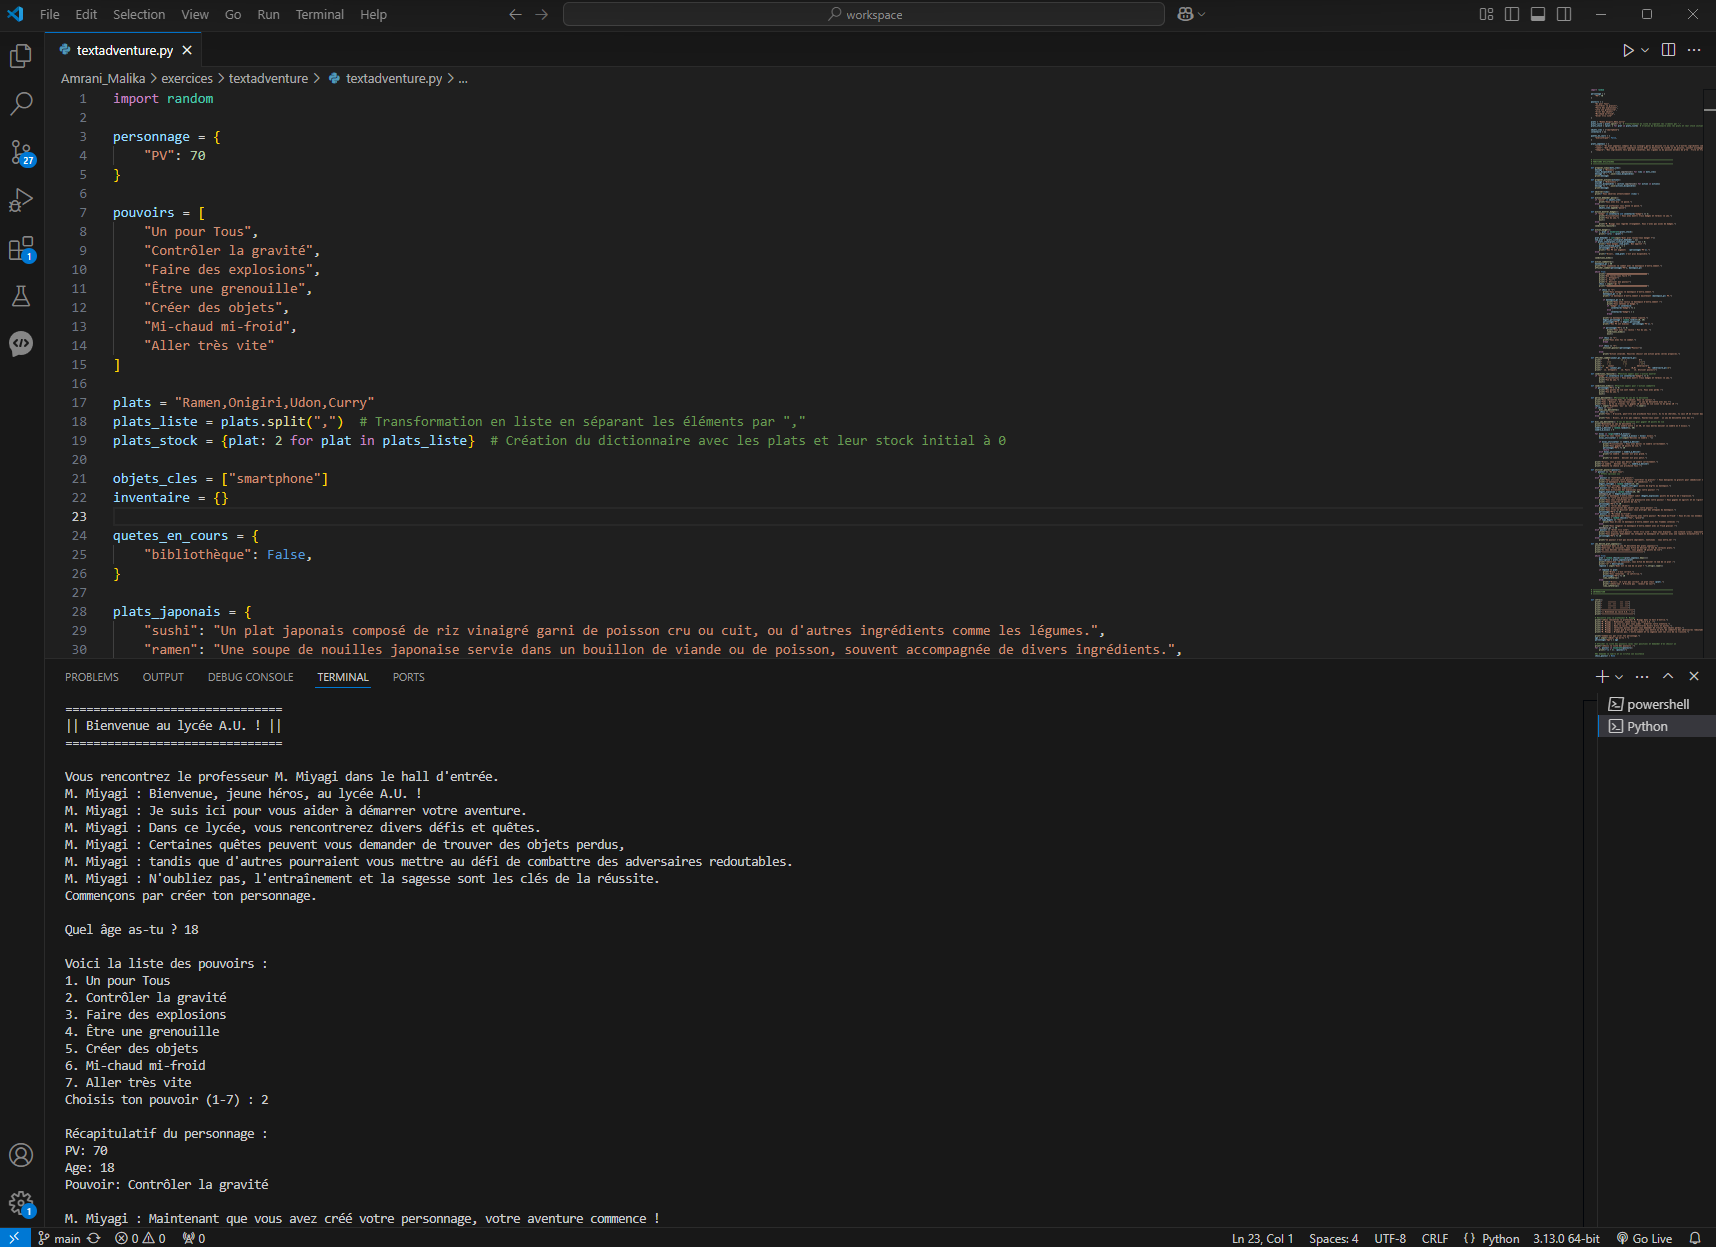Split the editor right
Image resolution: width=1716 pixels, height=1247 pixels.
1668,50
